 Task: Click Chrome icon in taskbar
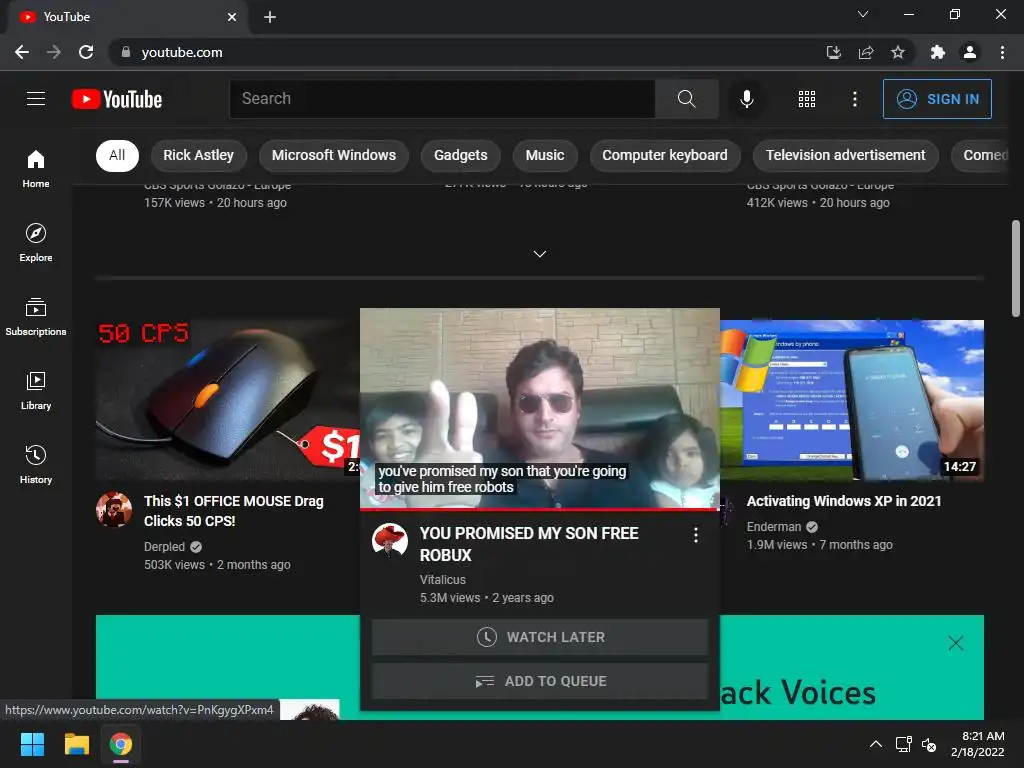tap(121, 744)
